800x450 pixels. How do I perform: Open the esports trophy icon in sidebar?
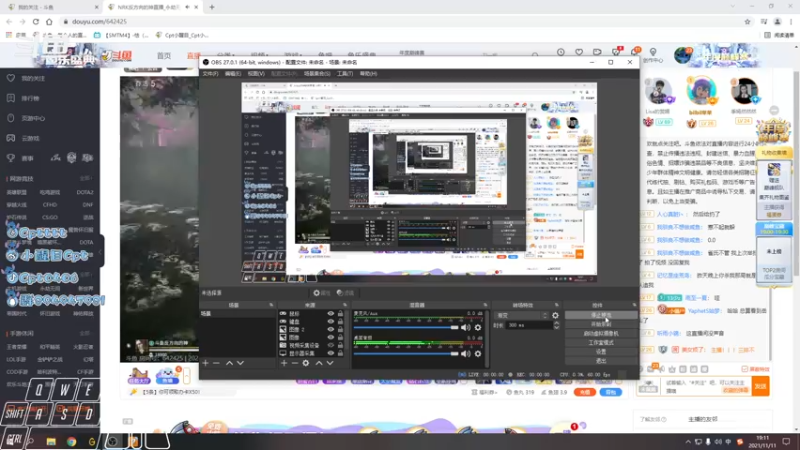[11, 158]
